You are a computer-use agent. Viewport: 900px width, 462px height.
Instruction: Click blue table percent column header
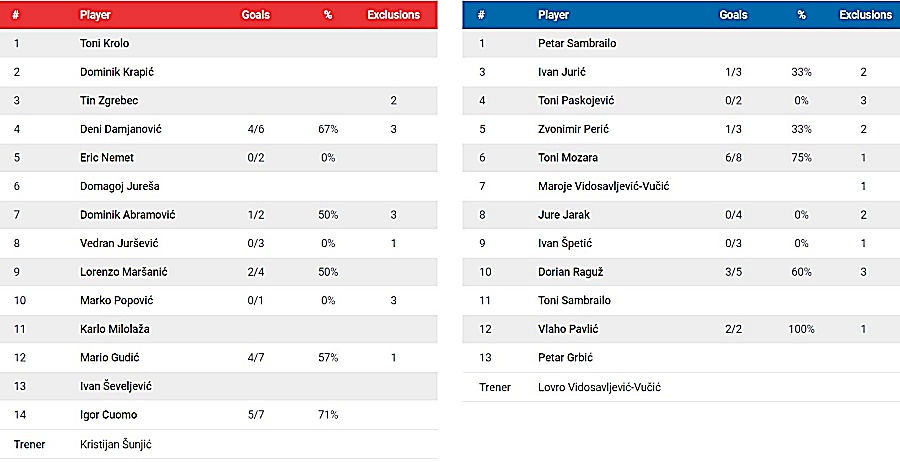(801, 15)
